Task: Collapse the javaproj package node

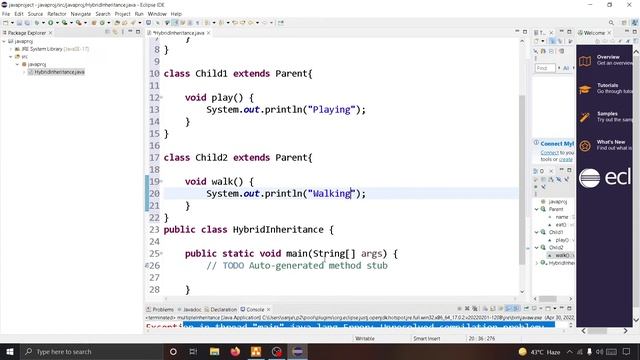Action: pyautogui.click(x=18, y=64)
